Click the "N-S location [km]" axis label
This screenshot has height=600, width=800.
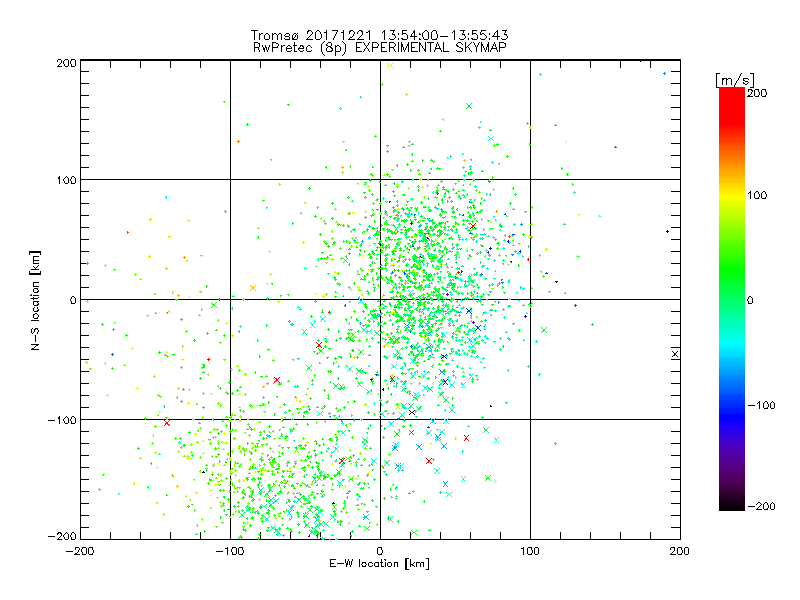(35, 300)
